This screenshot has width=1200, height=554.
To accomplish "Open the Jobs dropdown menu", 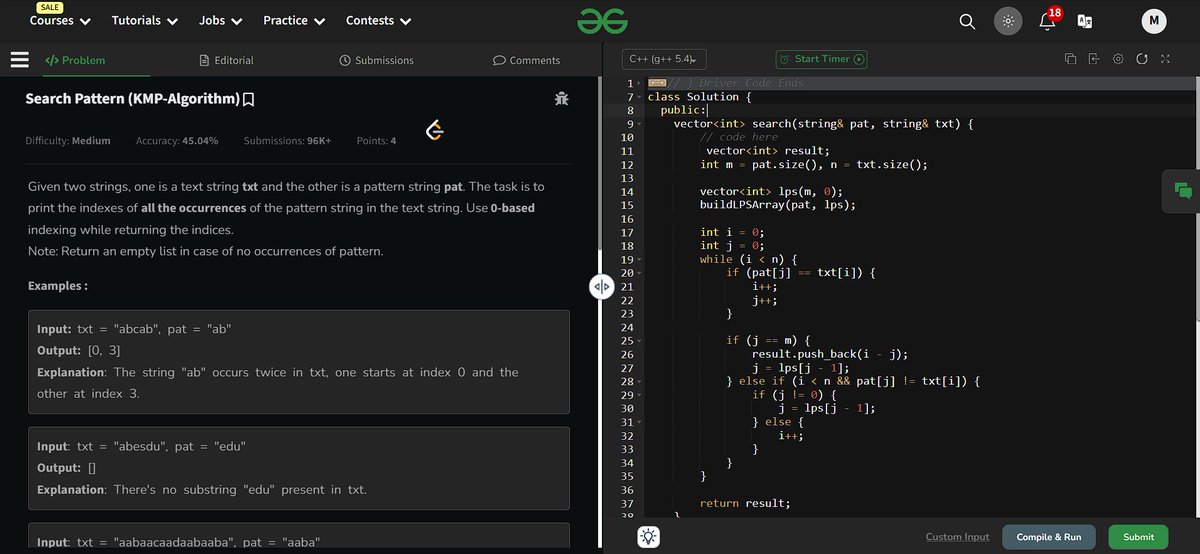I will [x=221, y=20].
